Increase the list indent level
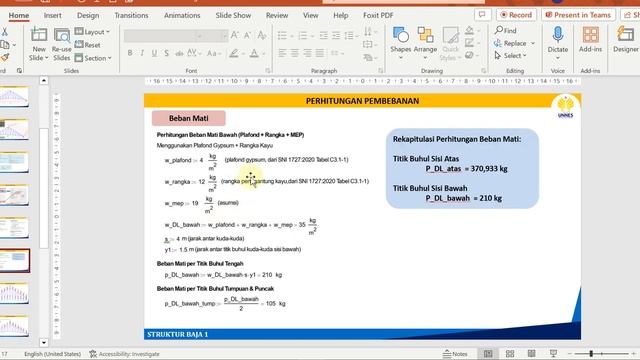This screenshot has width=640, height=360. click(336, 36)
